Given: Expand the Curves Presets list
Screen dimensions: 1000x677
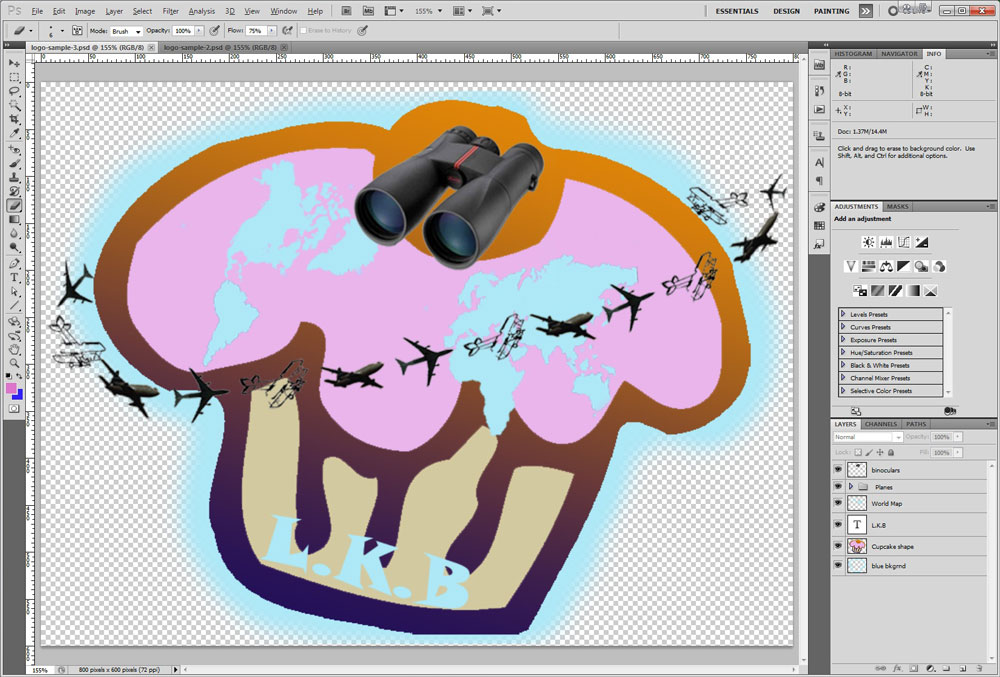Looking at the screenshot, I should tap(843, 327).
